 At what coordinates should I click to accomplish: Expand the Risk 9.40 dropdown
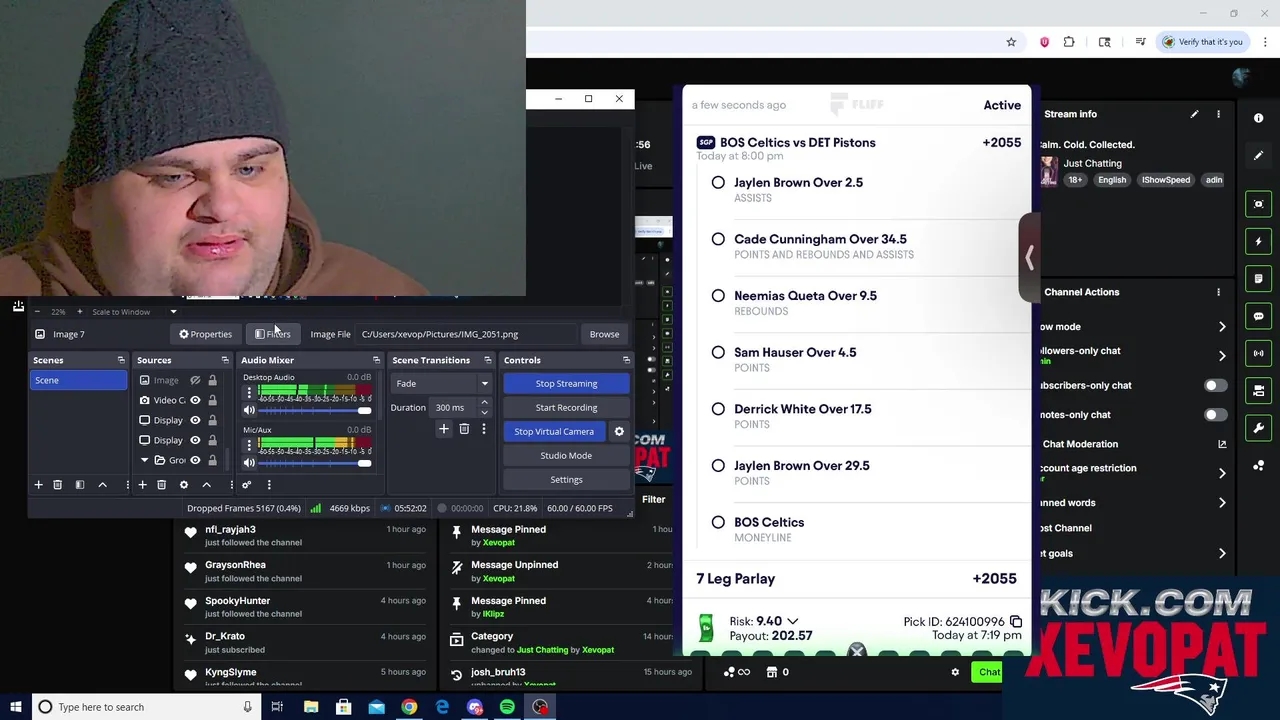click(x=793, y=622)
